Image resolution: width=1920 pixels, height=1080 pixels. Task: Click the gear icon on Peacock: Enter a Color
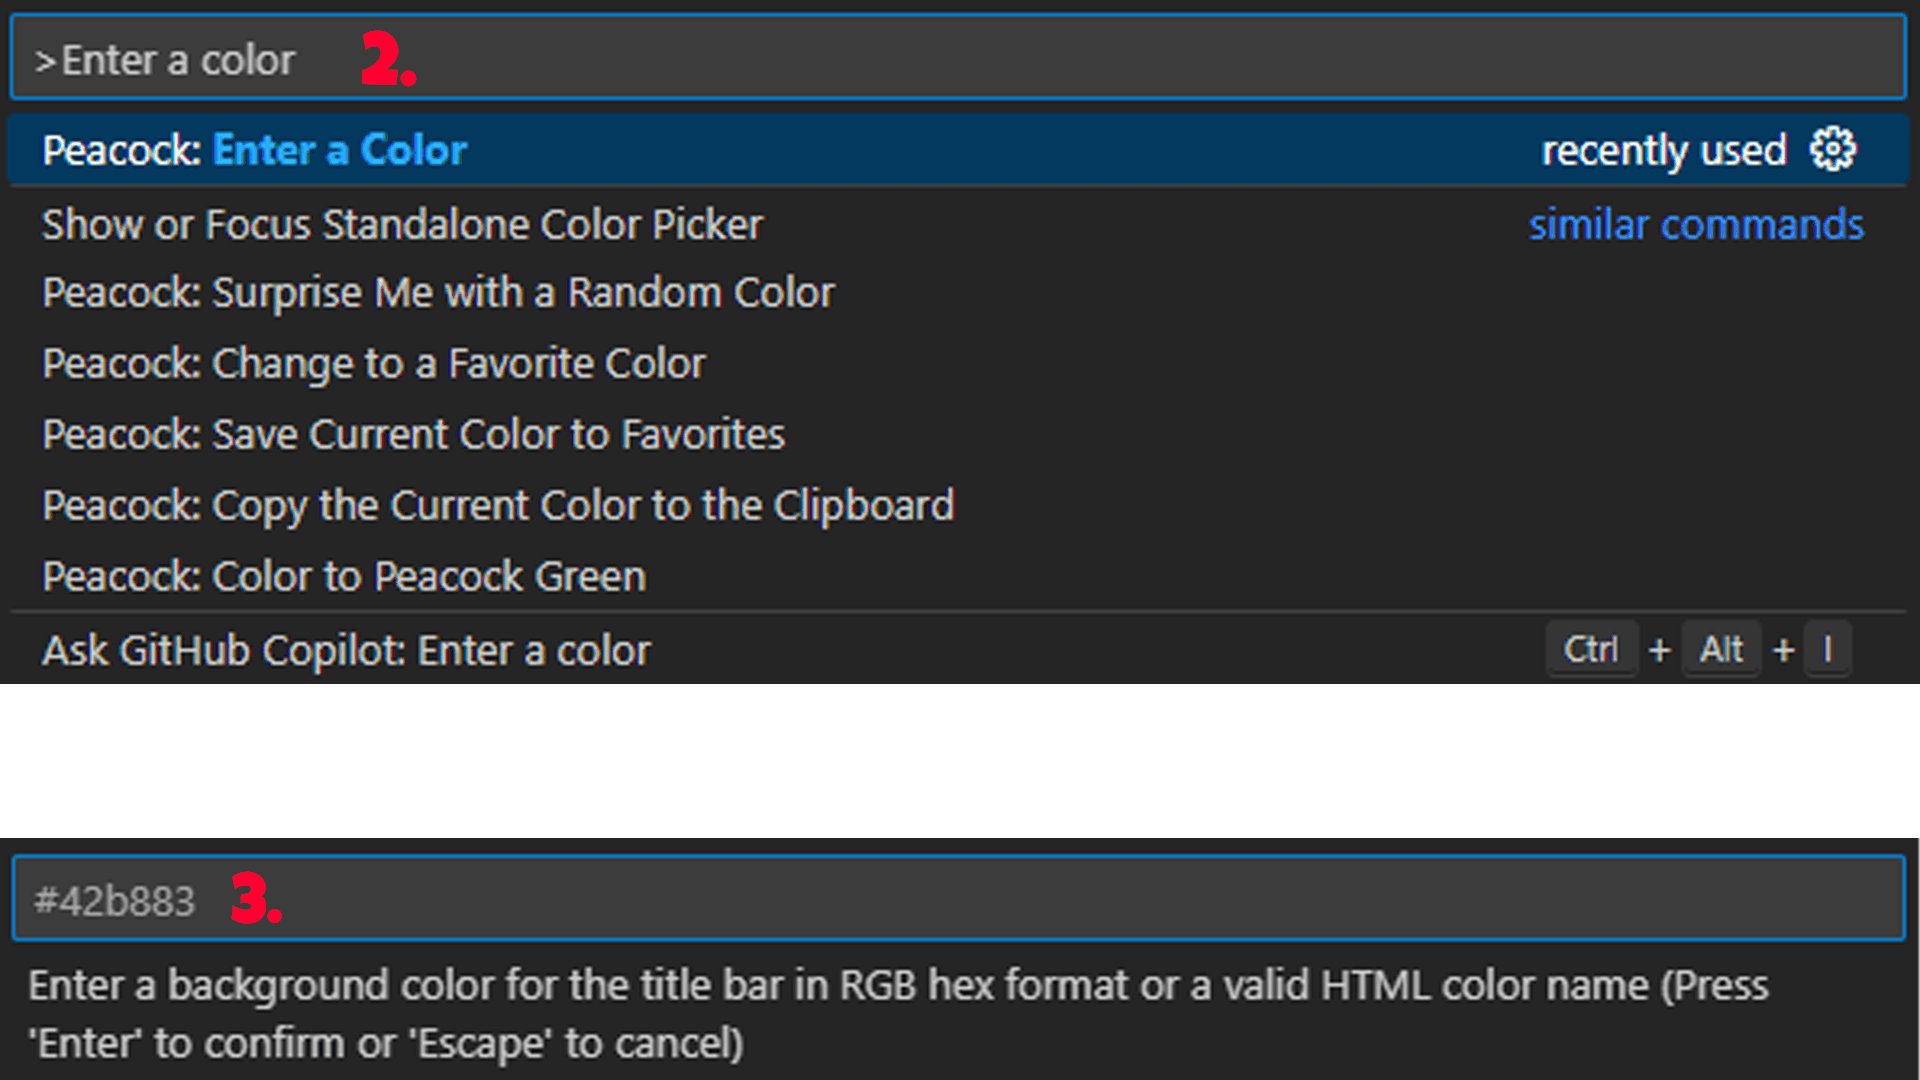[1834, 149]
